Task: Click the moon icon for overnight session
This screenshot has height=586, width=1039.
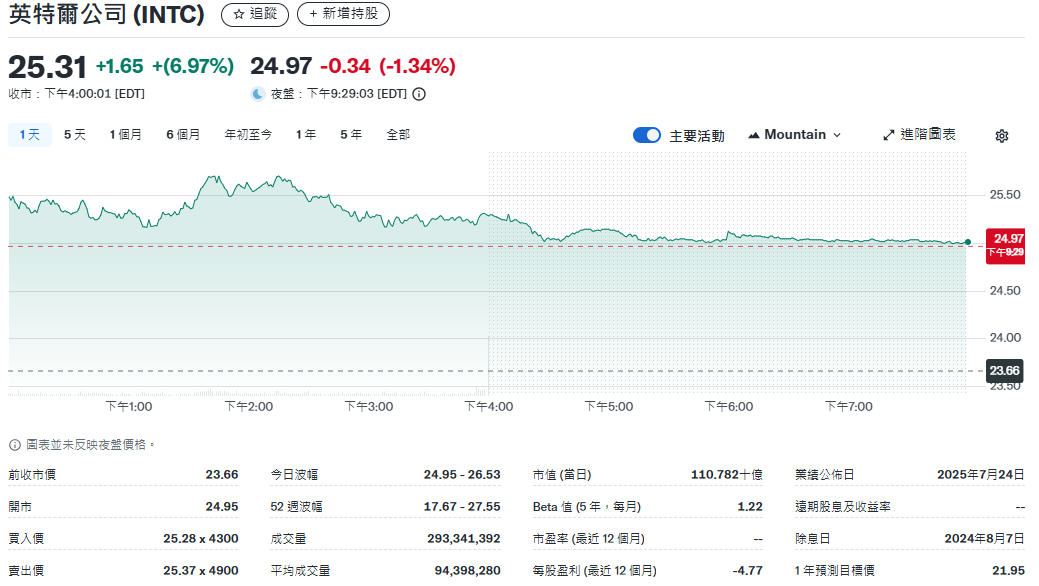Action: pos(258,94)
